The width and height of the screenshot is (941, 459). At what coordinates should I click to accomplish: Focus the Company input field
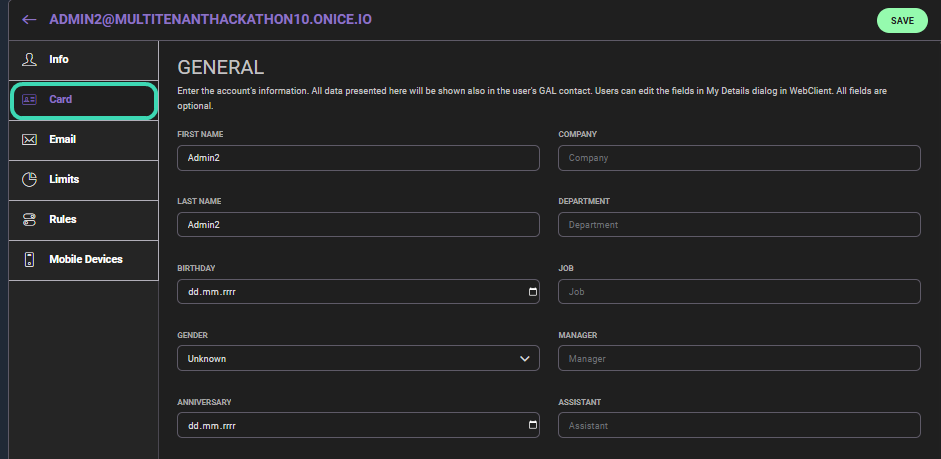pyautogui.click(x=739, y=158)
